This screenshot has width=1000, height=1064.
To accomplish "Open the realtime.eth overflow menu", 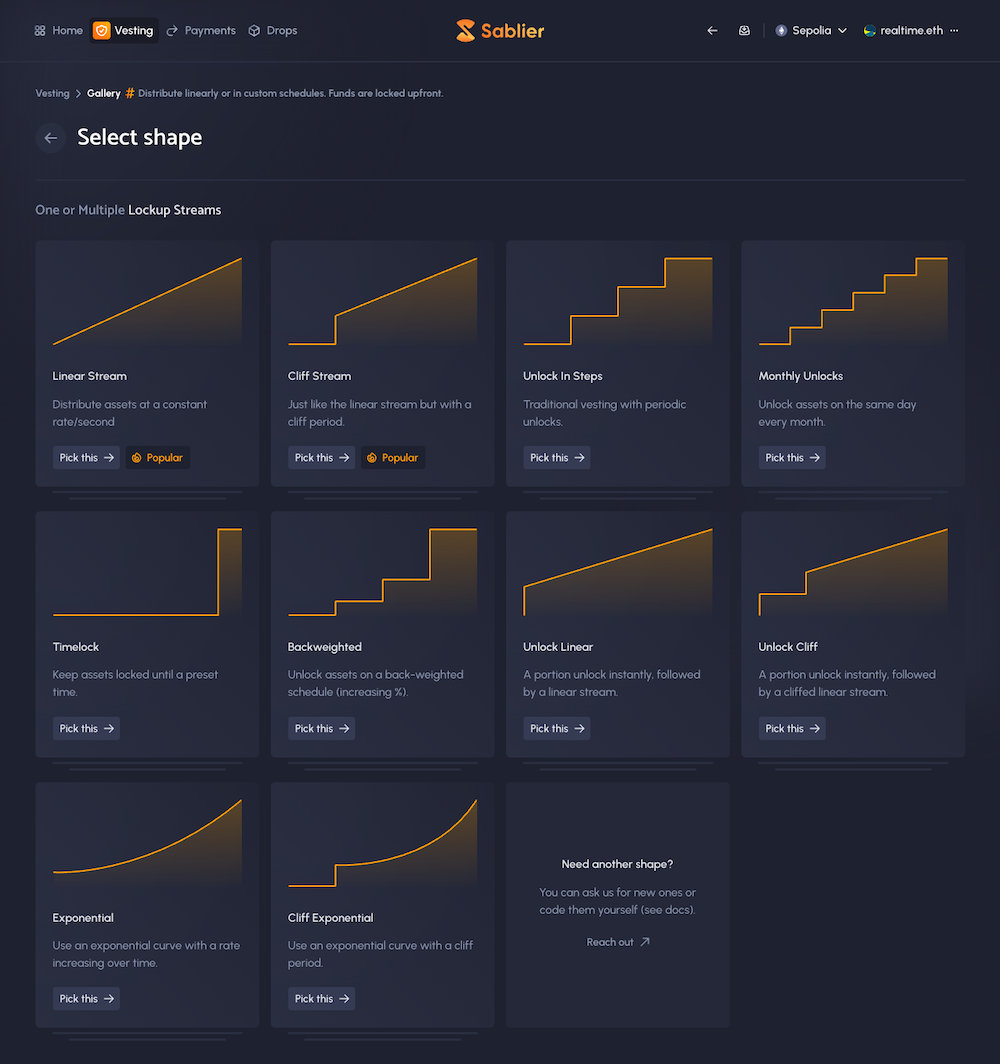I will (x=956, y=30).
